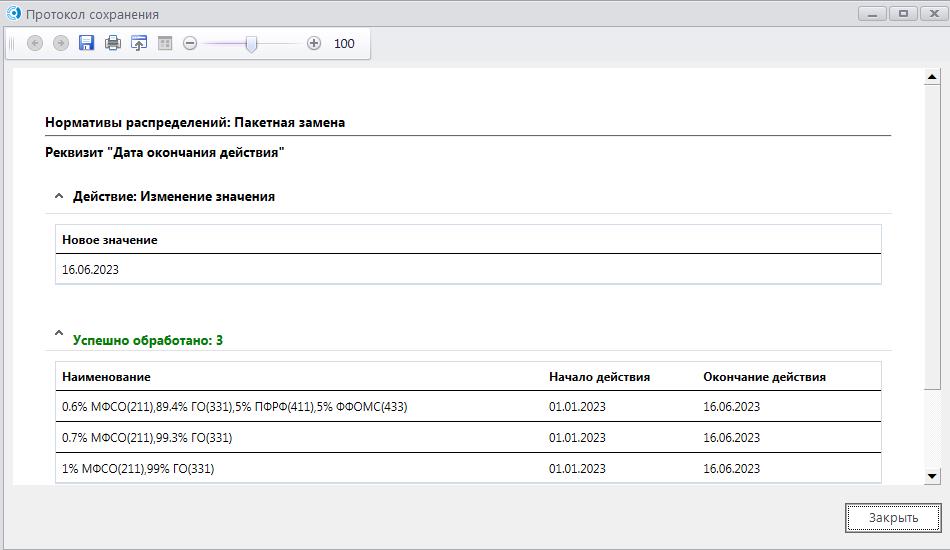950x550 pixels.
Task: Click end date 16.06.2023 in 1% МФСО row
Action: (x=731, y=468)
